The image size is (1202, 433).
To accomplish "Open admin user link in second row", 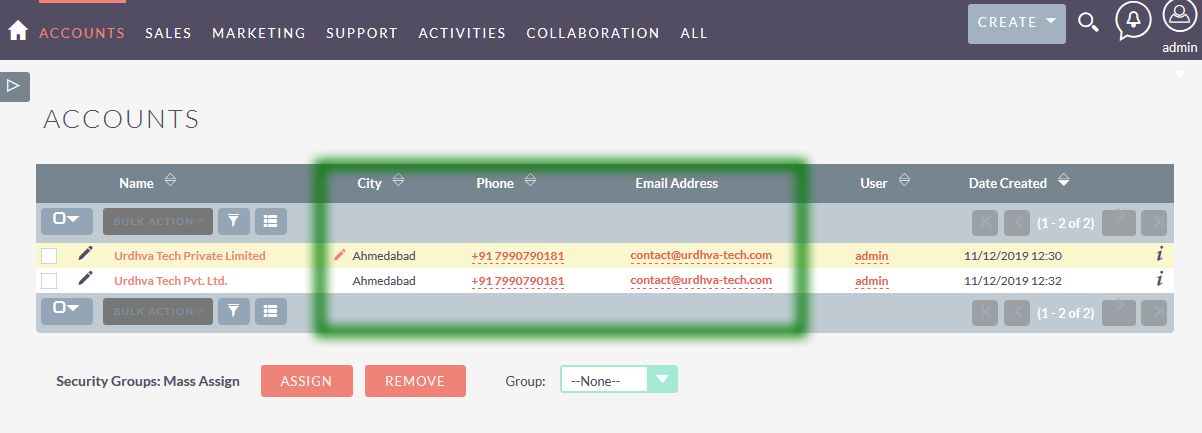I will click(x=872, y=281).
